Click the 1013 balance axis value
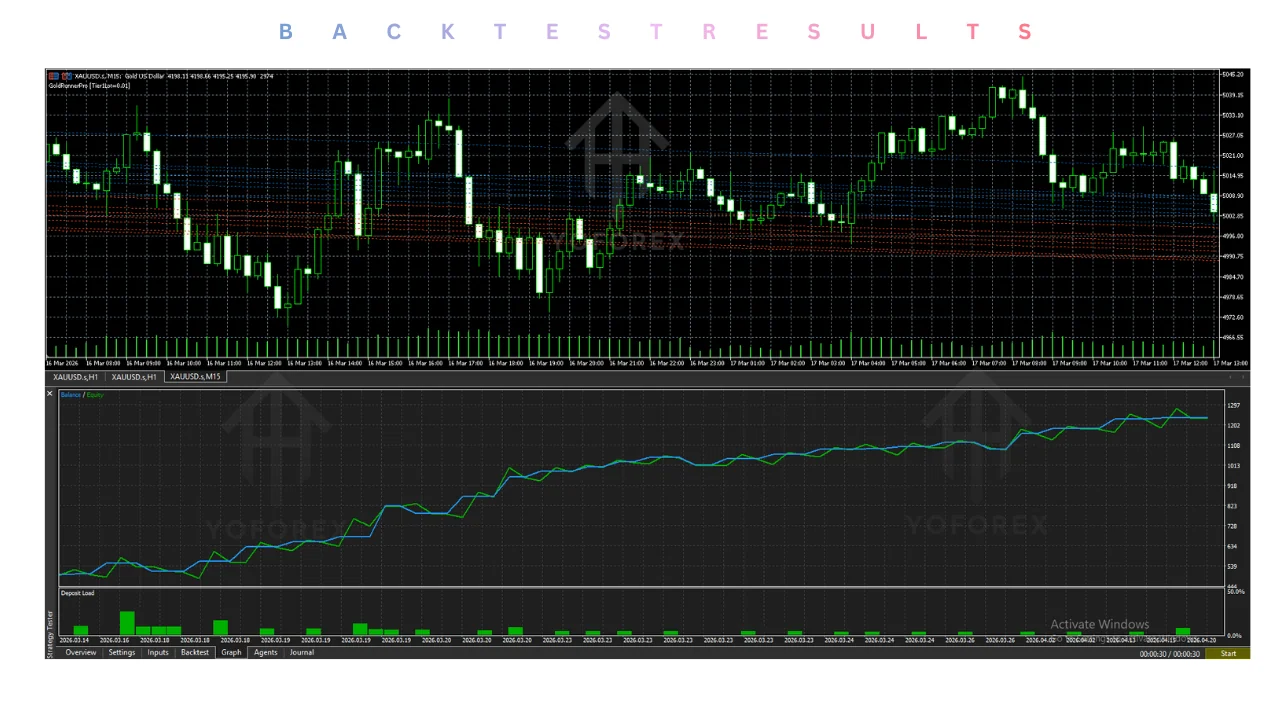 coord(1234,466)
